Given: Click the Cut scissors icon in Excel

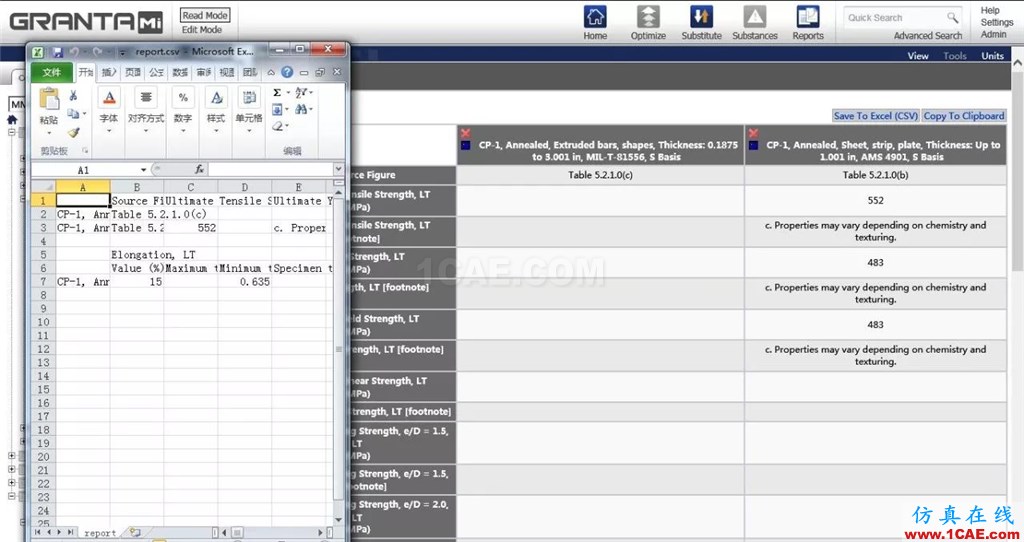Looking at the screenshot, I should coord(73,96).
